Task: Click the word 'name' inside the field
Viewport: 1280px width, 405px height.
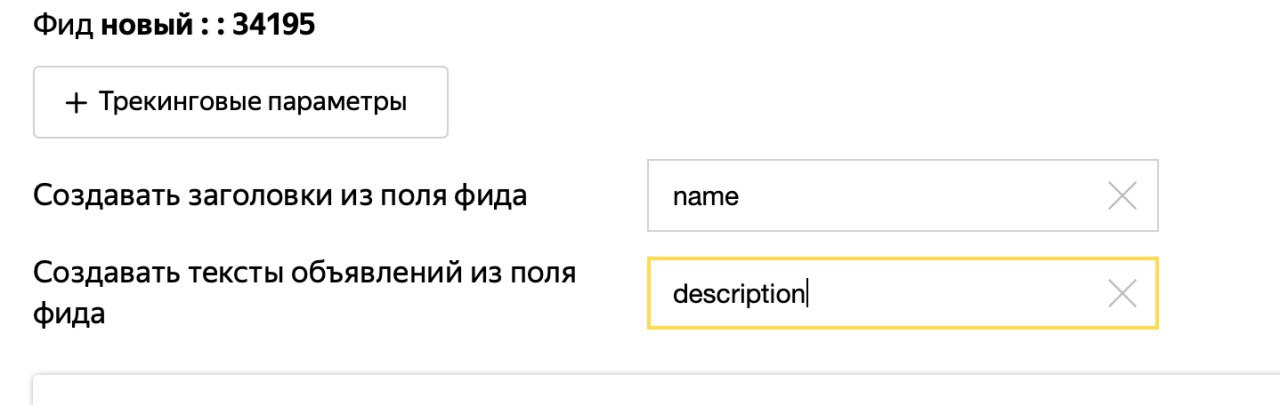Action: tap(706, 197)
